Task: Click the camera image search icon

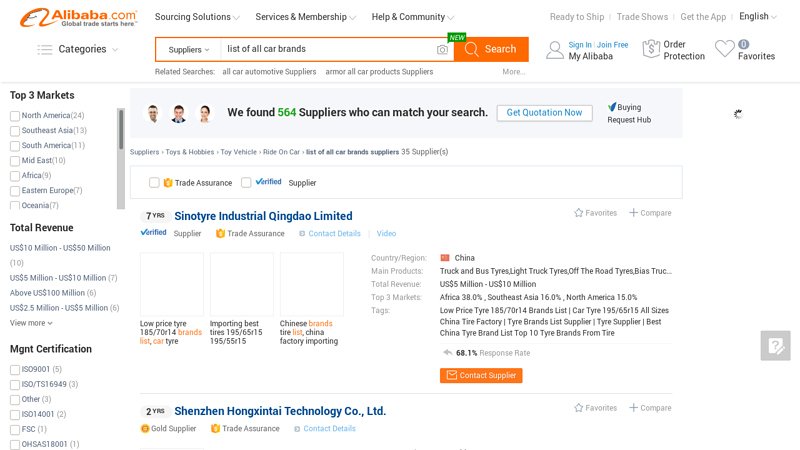Action: 442,50
